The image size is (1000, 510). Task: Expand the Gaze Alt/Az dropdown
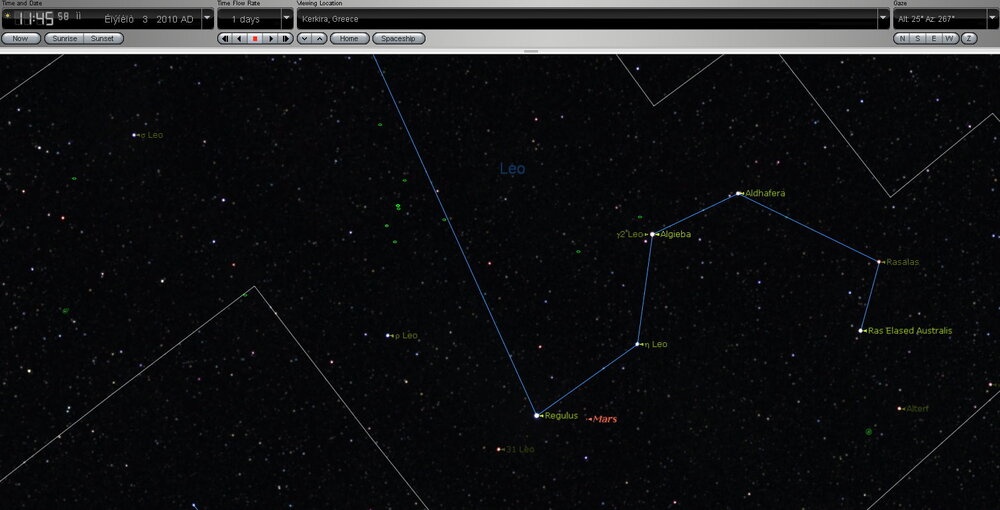pyautogui.click(x=992, y=19)
